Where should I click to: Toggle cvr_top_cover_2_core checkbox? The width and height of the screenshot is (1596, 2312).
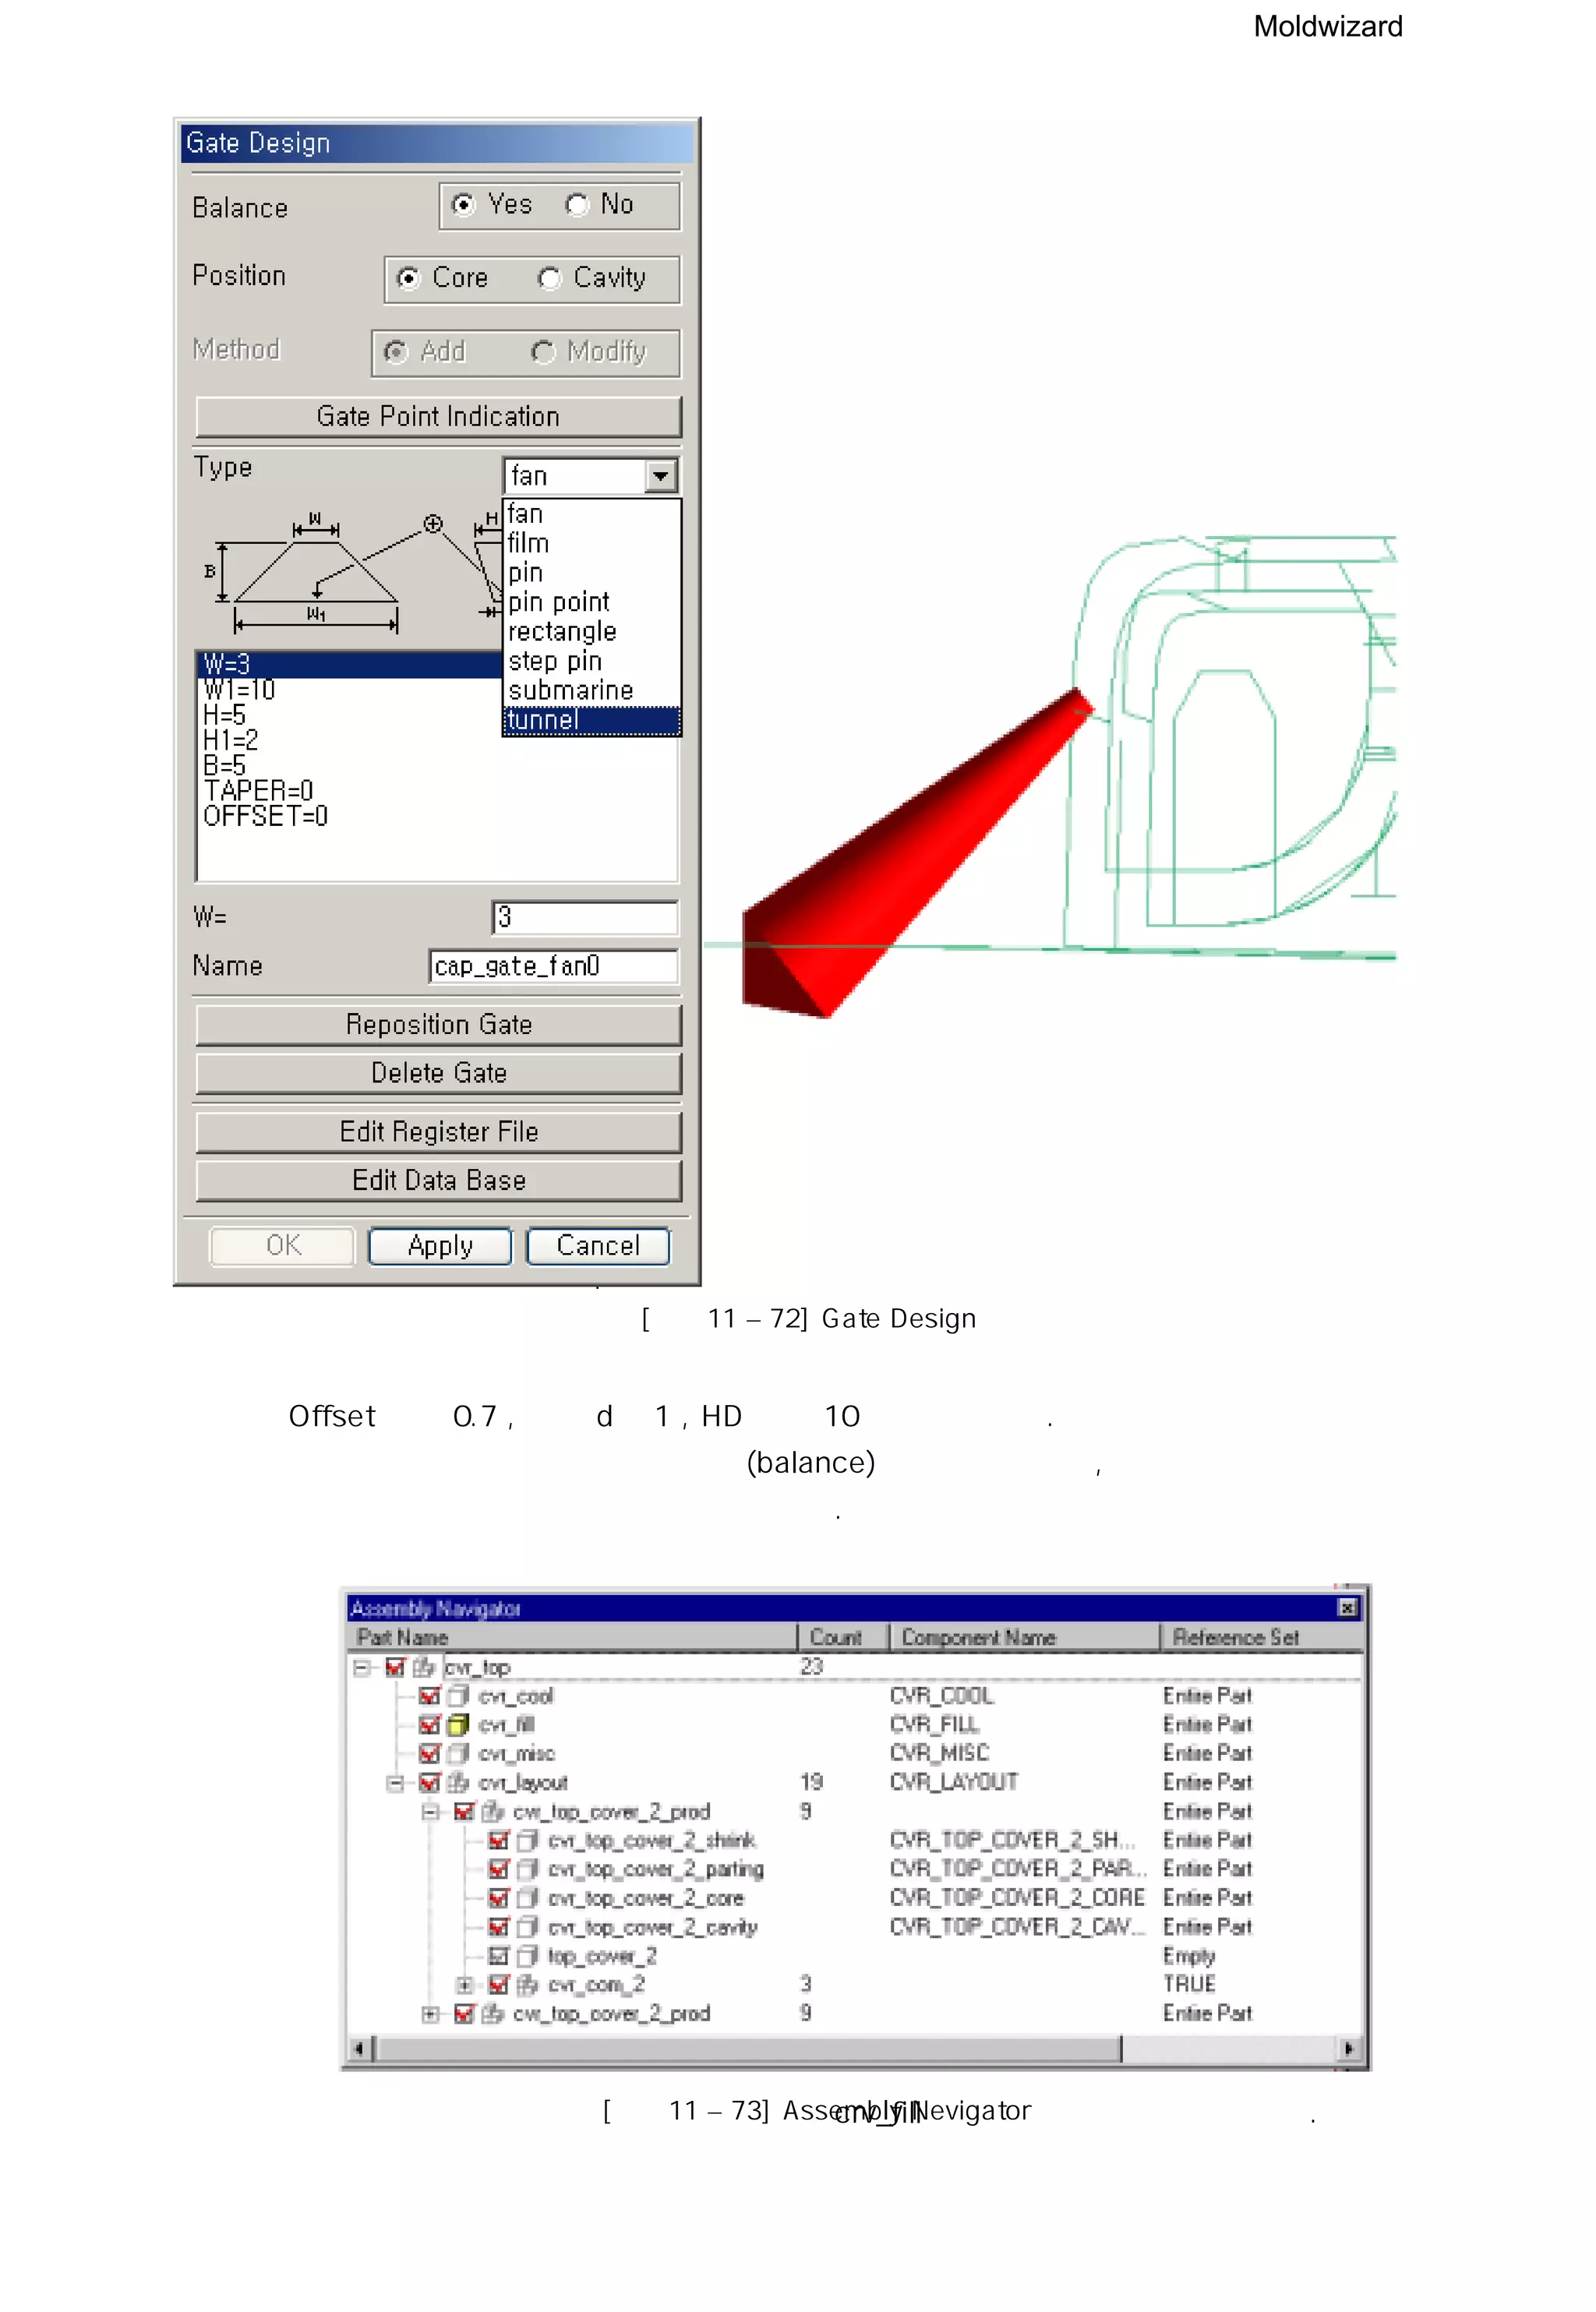point(498,1898)
